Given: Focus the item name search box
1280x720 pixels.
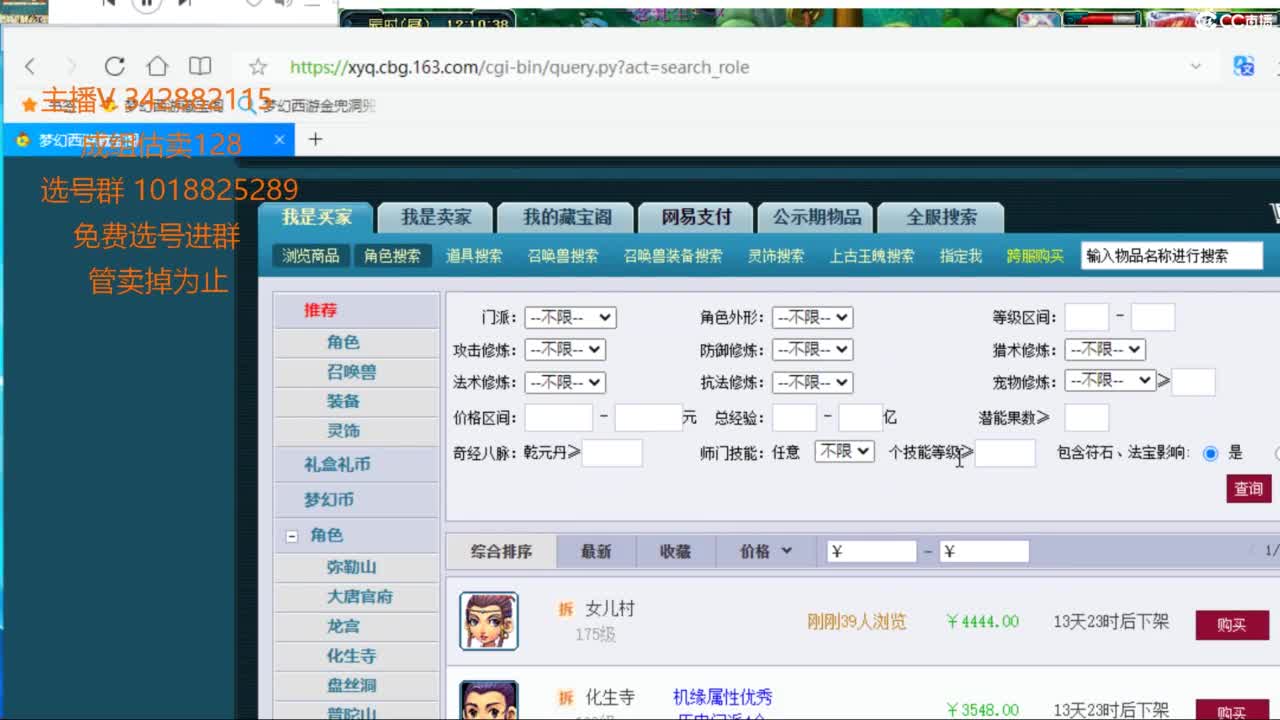Looking at the screenshot, I should pyautogui.click(x=1171, y=256).
